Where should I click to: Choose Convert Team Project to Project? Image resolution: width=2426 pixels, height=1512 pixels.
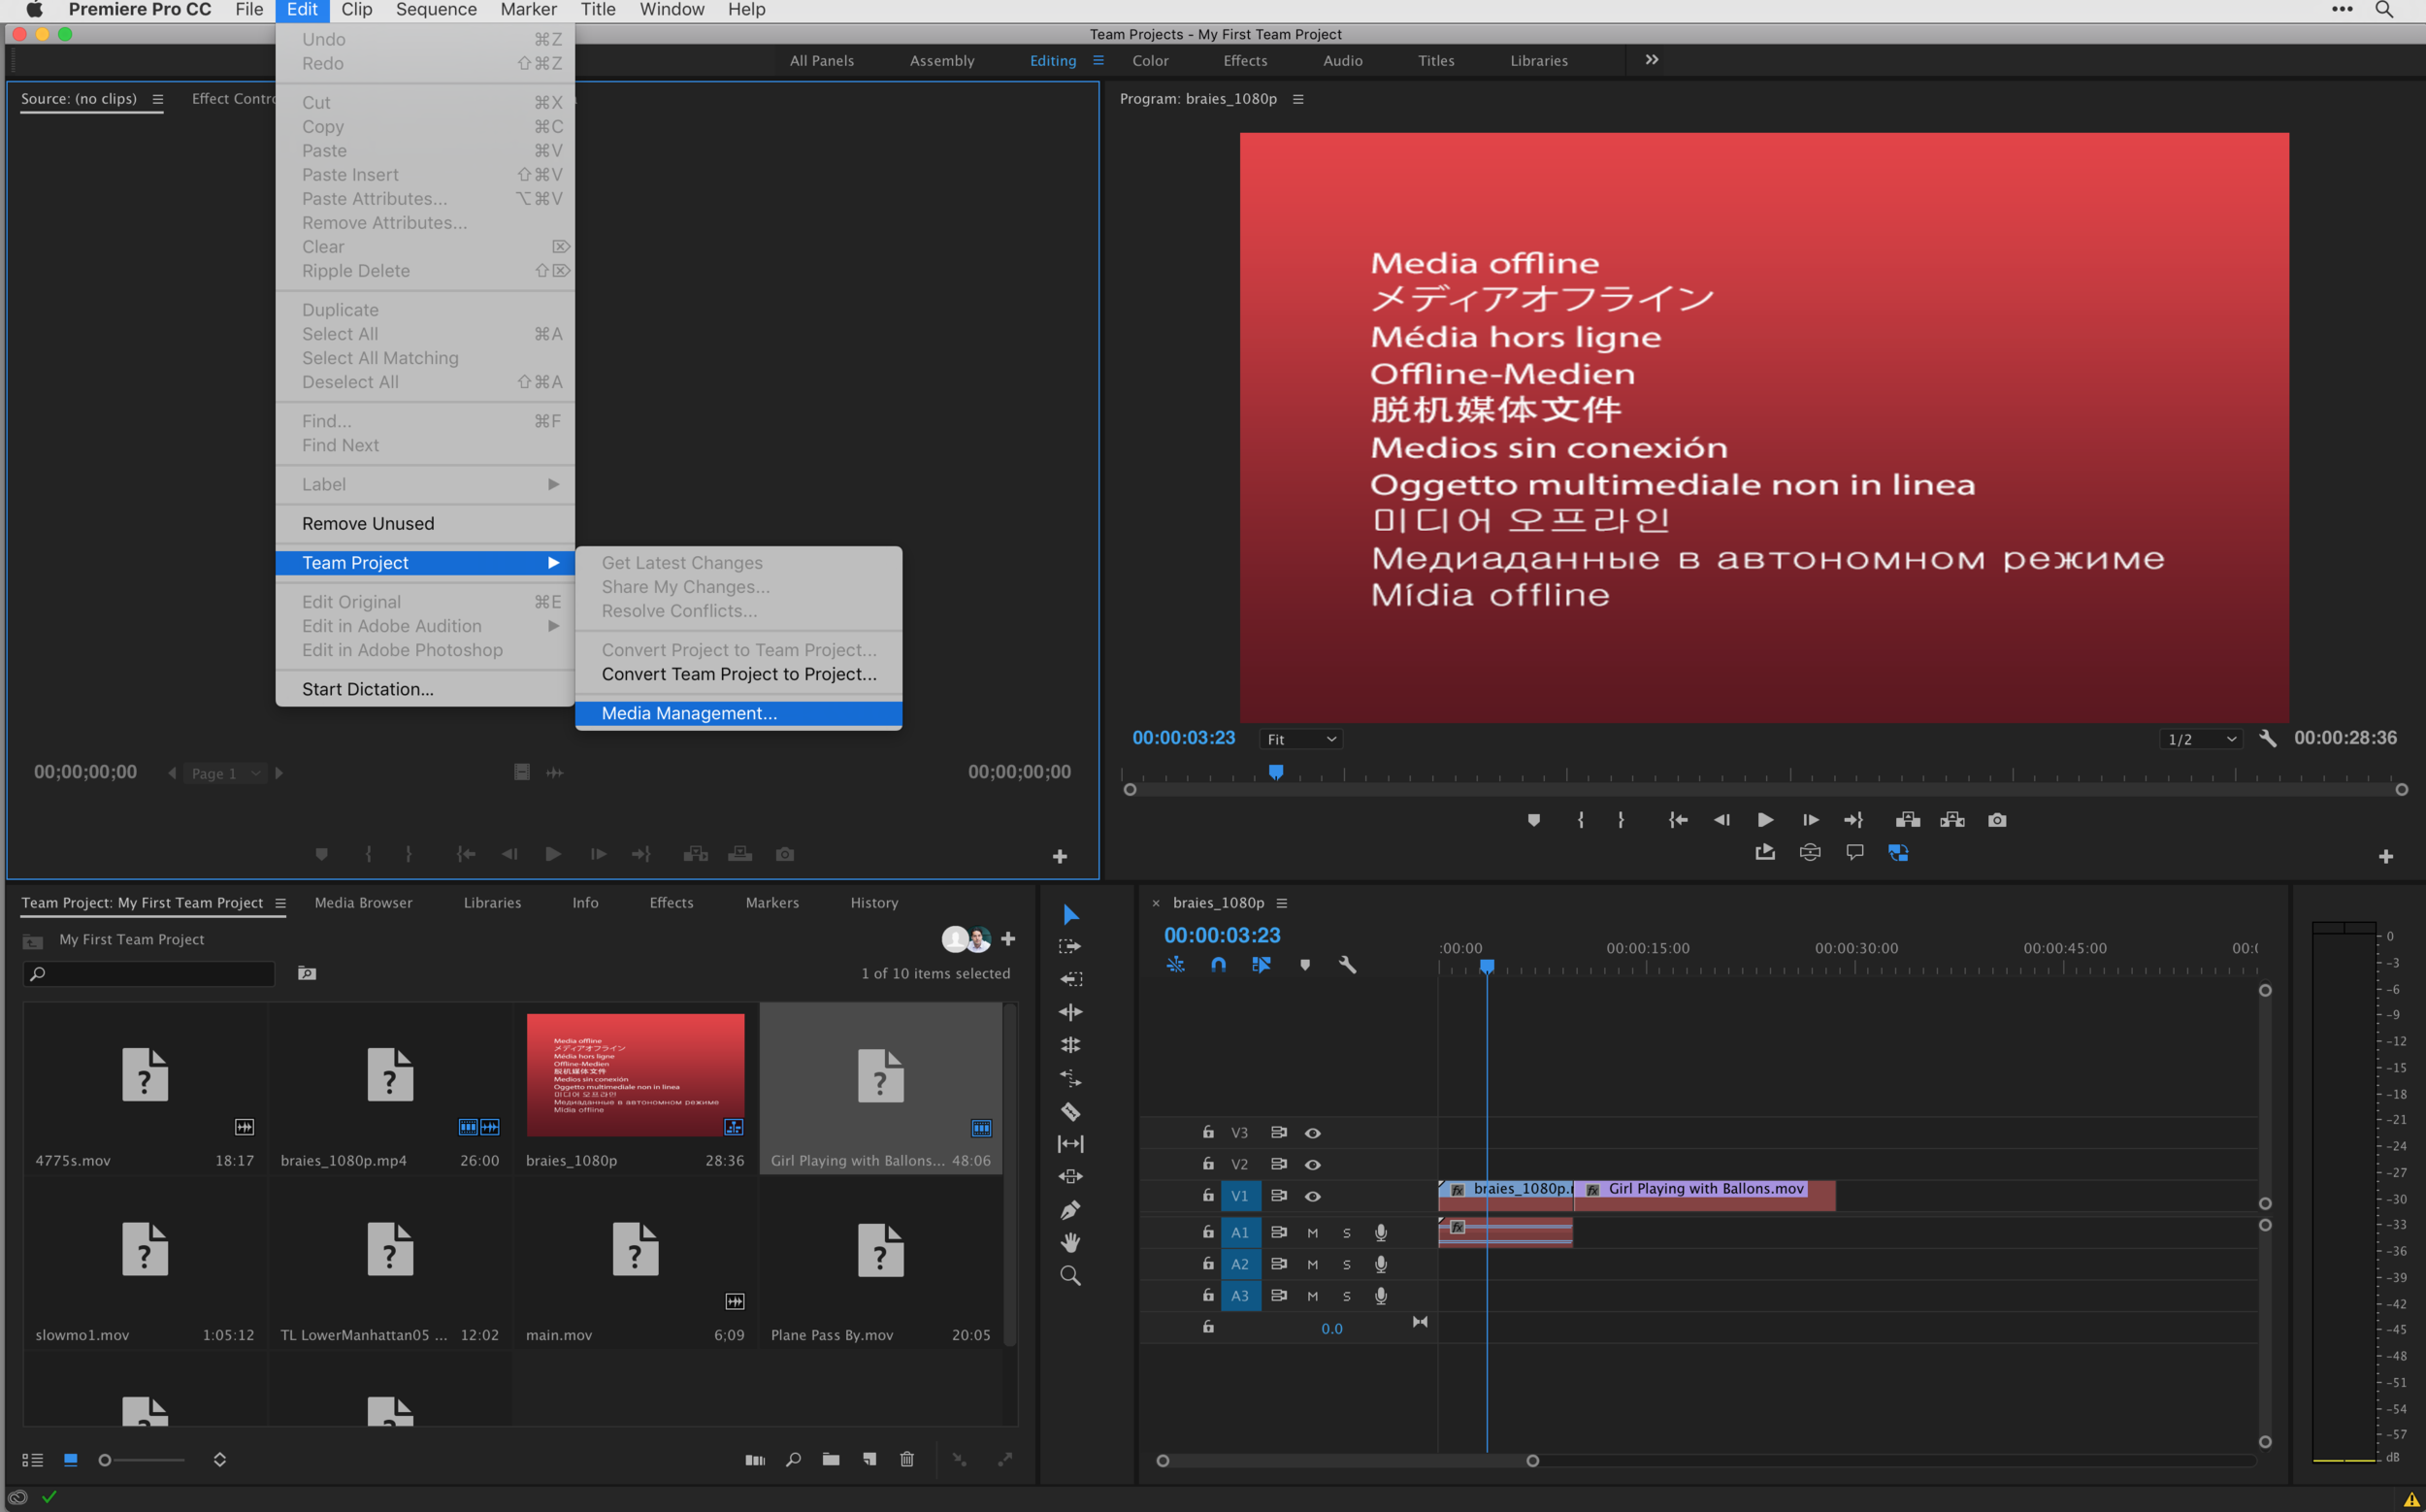pyautogui.click(x=738, y=674)
